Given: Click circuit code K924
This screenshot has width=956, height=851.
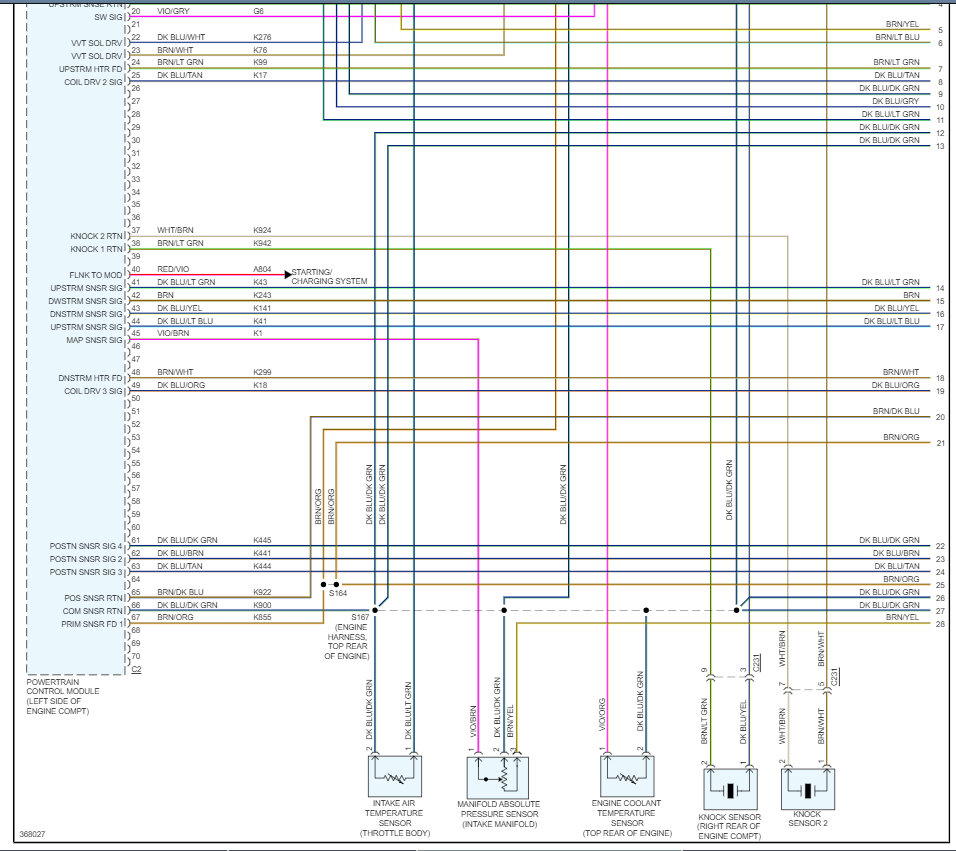Looking at the screenshot, I should (262, 230).
